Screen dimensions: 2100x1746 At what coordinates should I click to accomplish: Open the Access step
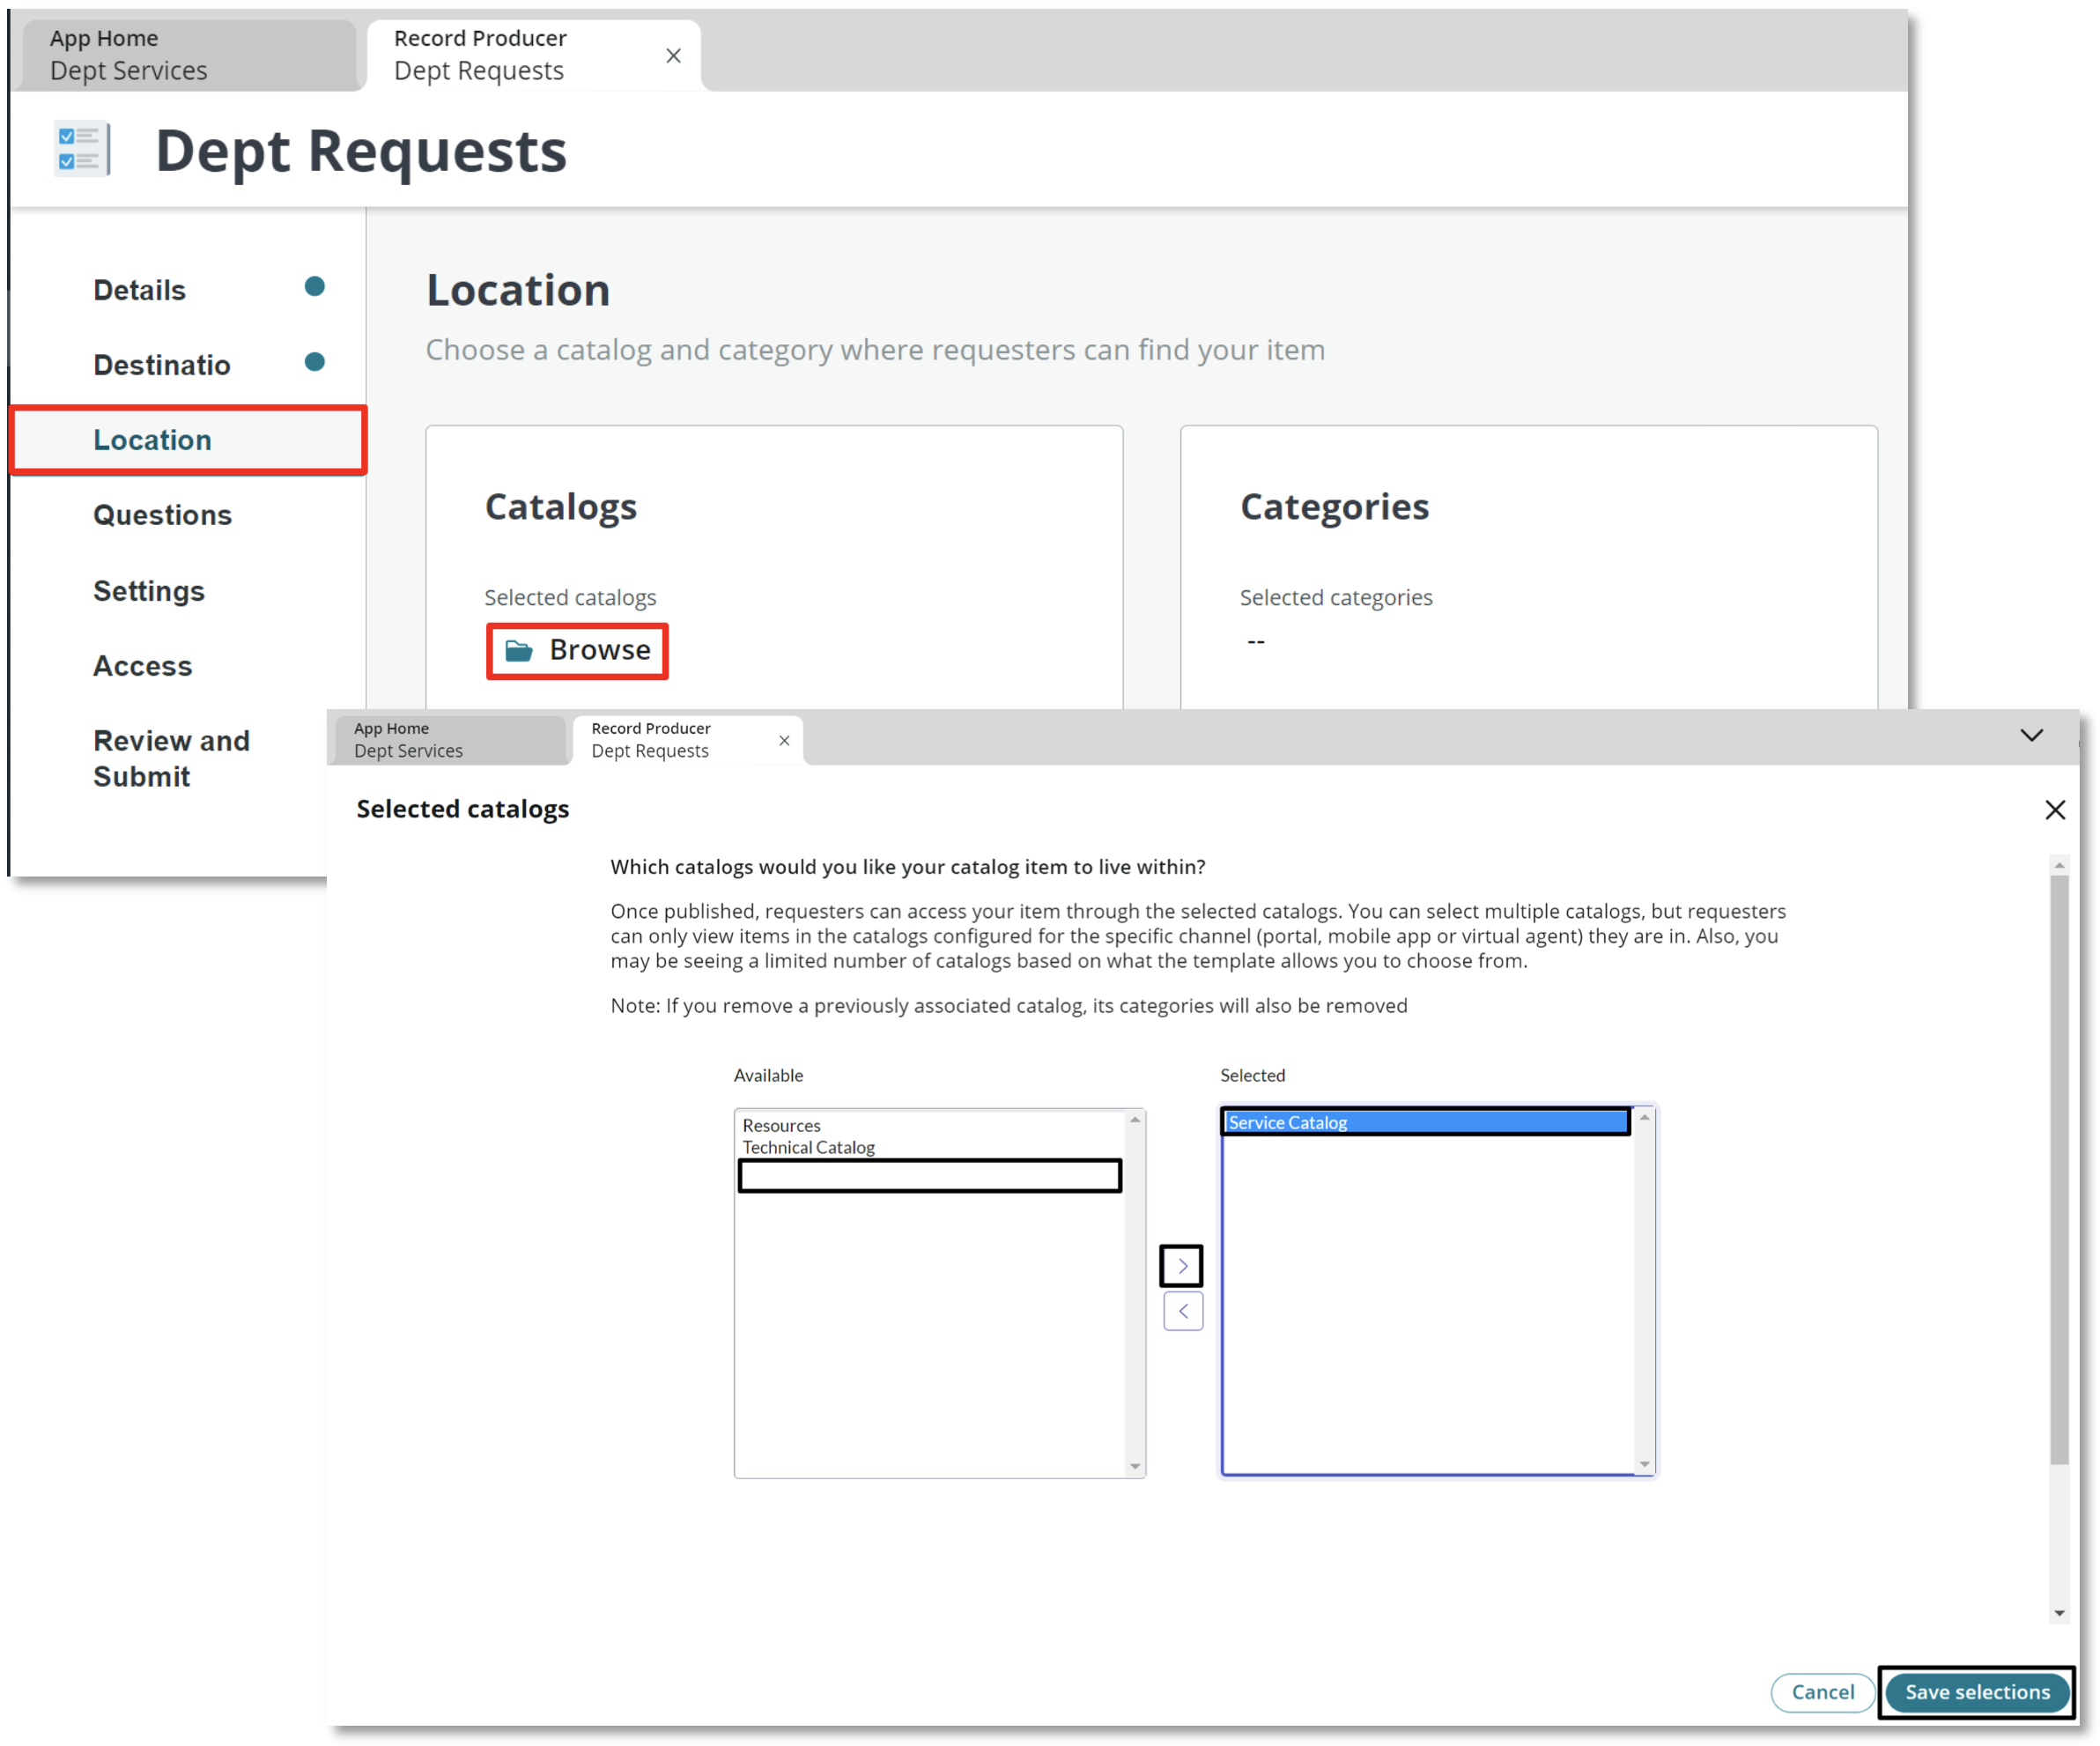pyautogui.click(x=143, y=666)
